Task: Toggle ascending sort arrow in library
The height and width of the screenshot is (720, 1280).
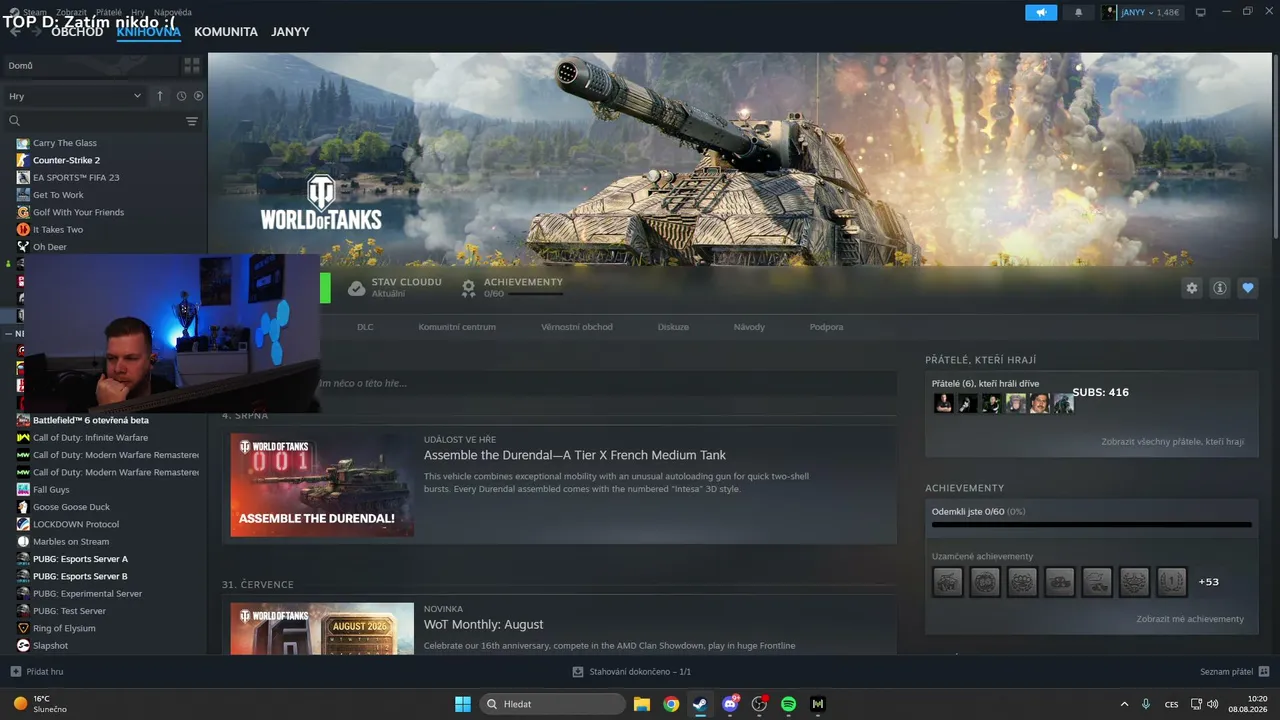Action: (160, 96)
